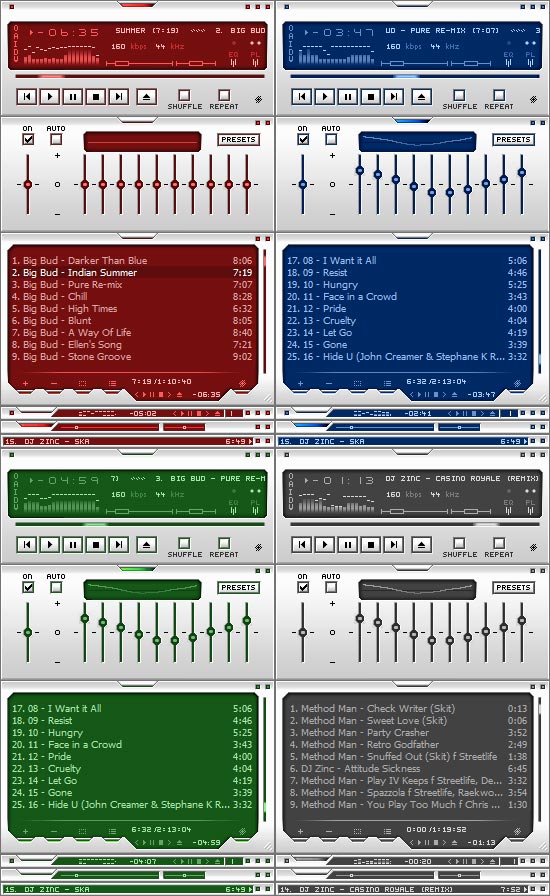The height and width of the screenshot is (896, 550).
Task: Click the Eject icon in green player
Action: [146, 545]
